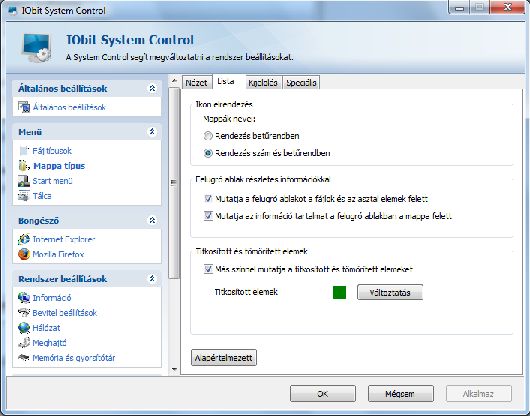The image size is (530, 416).
Task: Click the Információ system icon
Action: [x=24, y=297]
